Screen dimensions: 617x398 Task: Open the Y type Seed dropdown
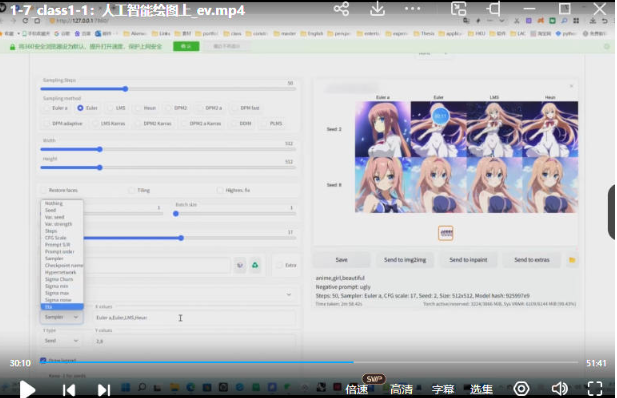[x=61, y=341]
